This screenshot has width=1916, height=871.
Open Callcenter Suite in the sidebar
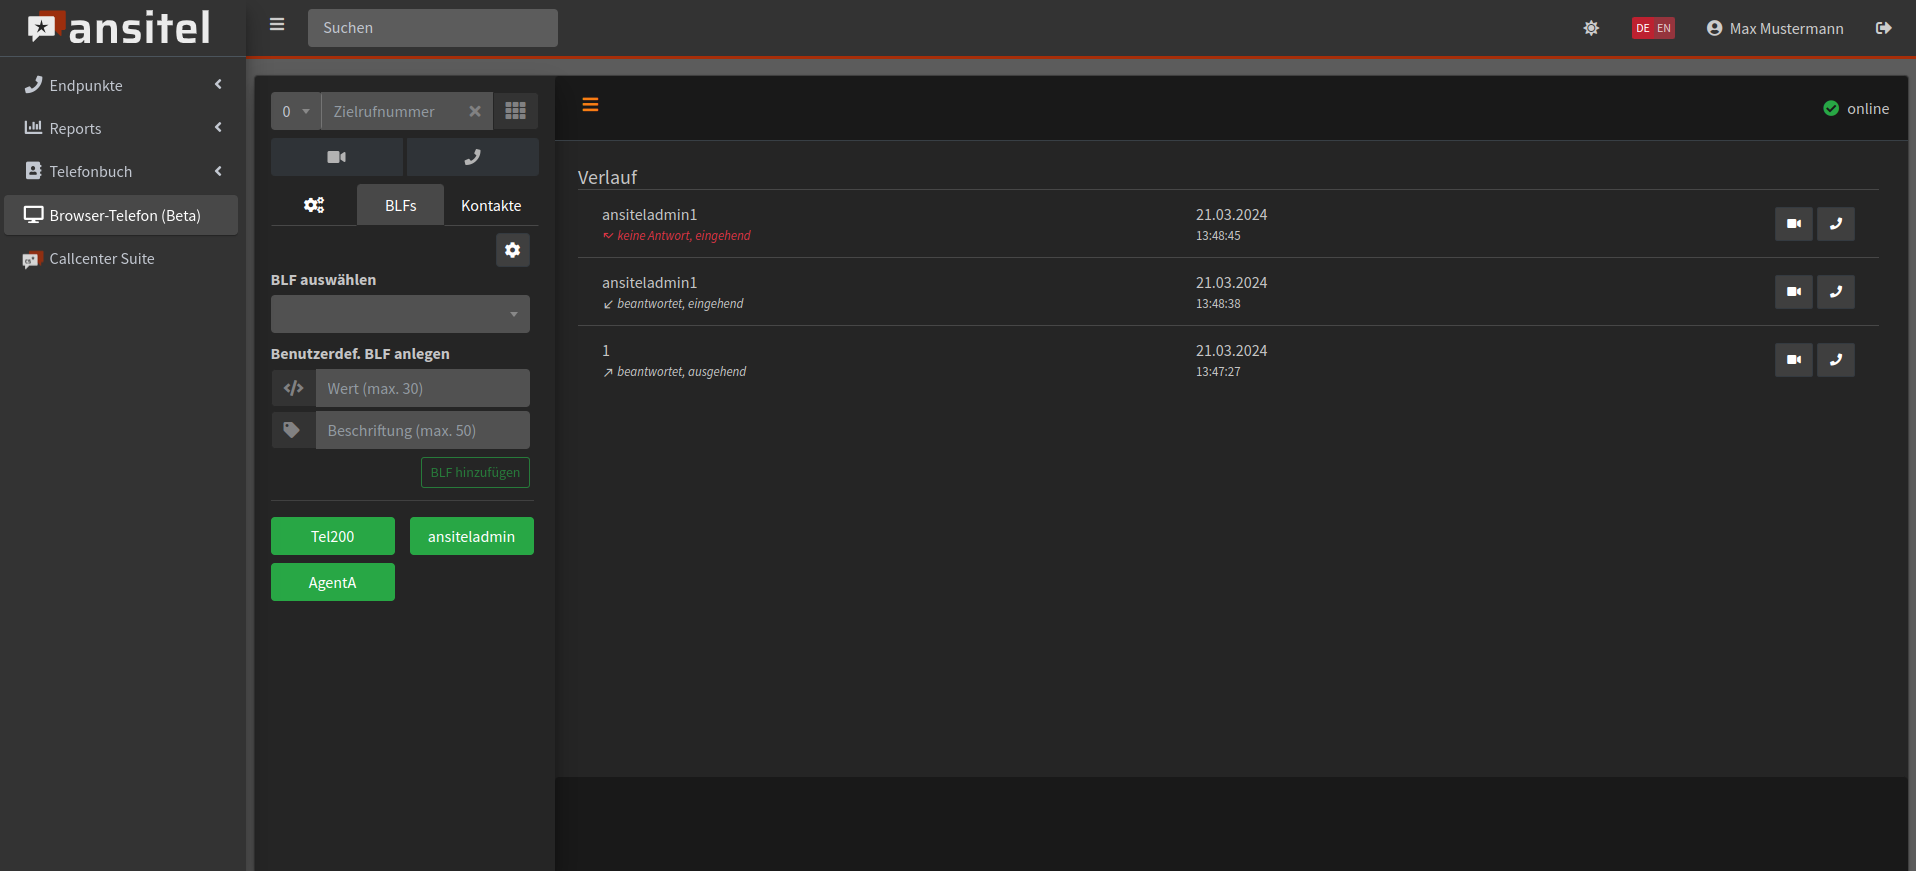click(x=102, y=259)
